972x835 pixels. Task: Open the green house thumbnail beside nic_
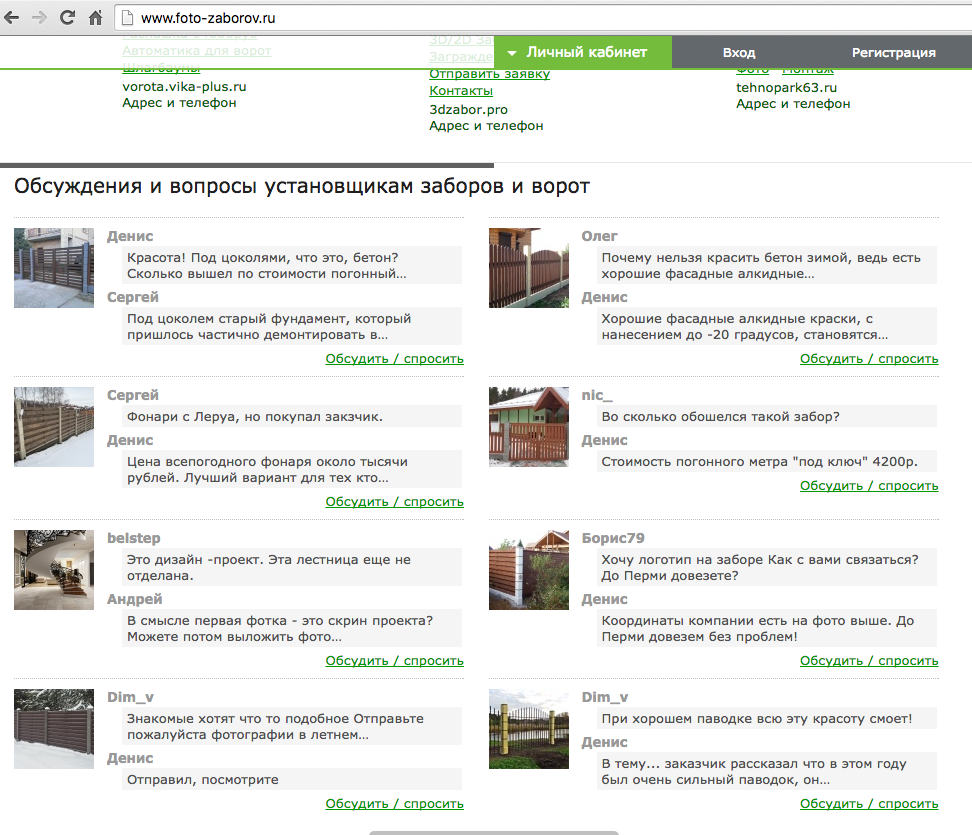(528, 427)
